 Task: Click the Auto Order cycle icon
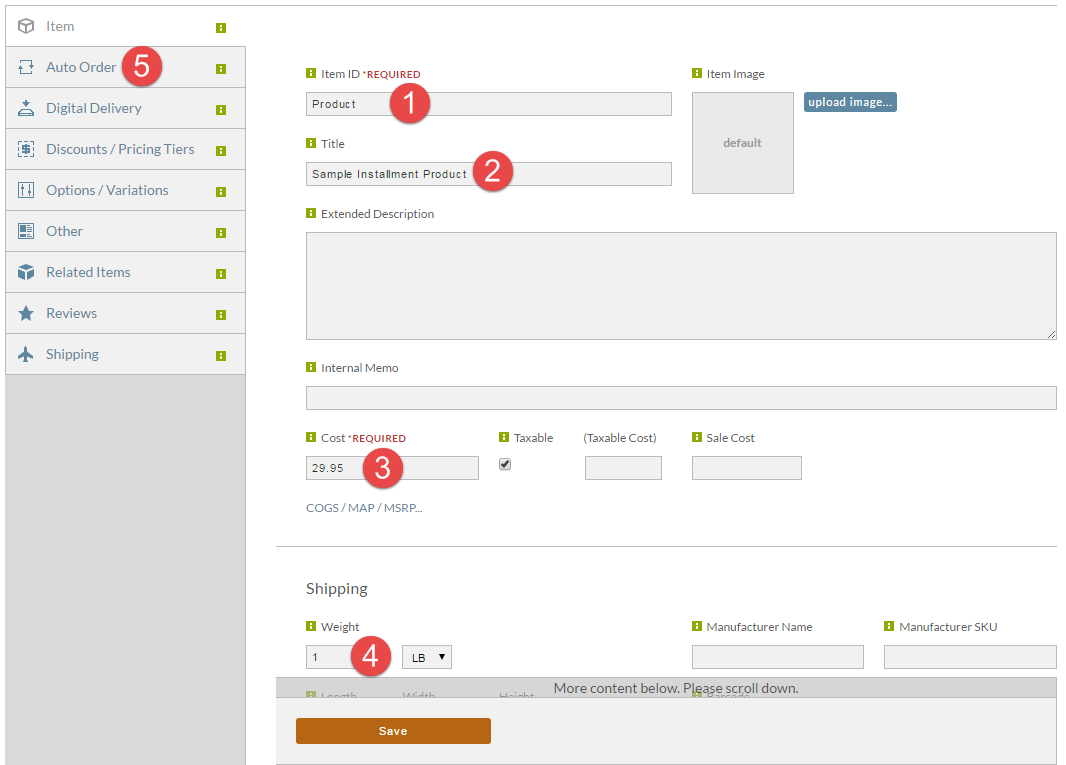pyautogui.click(x=26, y=67)
